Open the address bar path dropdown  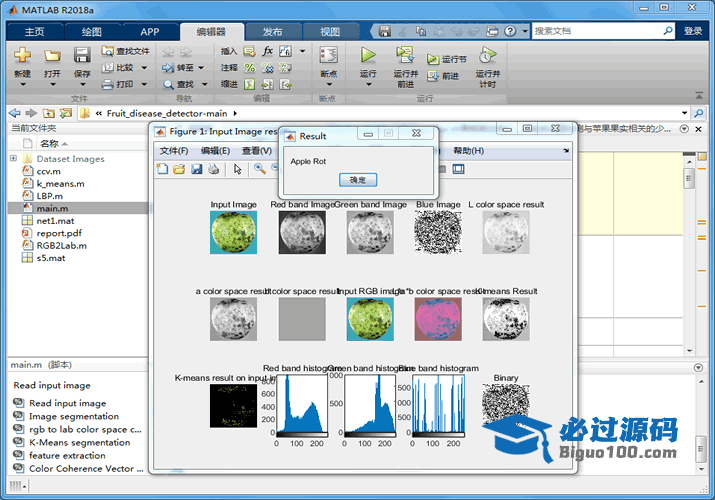tap(684, 113)
